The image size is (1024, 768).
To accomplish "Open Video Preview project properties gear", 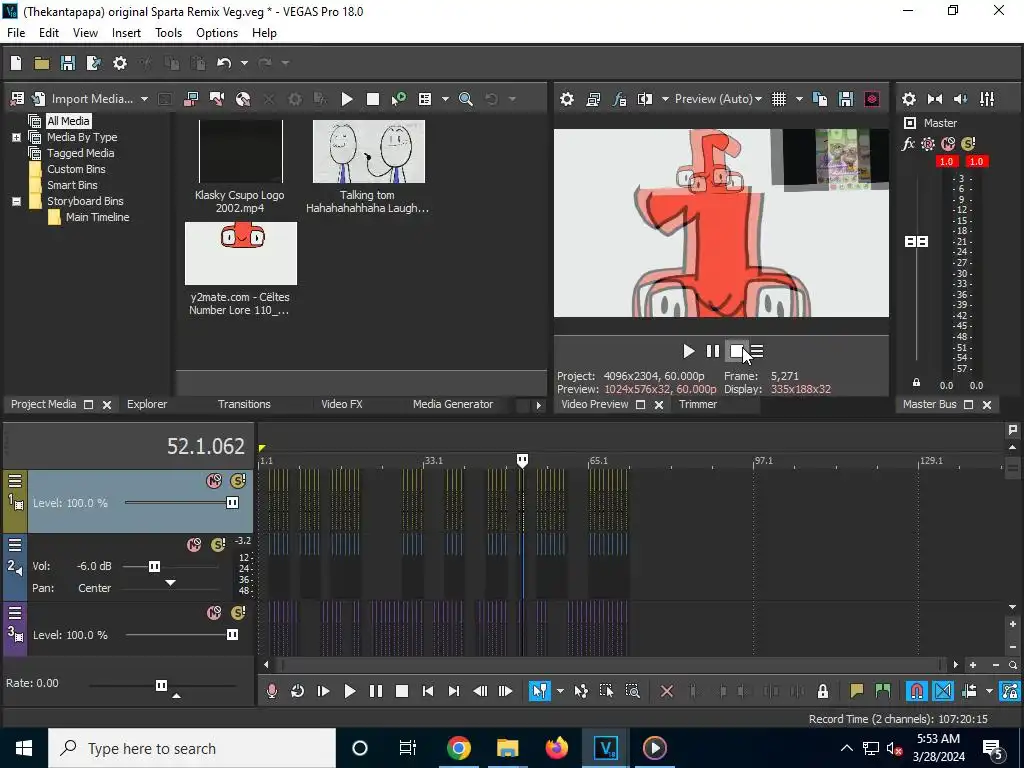I will point(567,99).
